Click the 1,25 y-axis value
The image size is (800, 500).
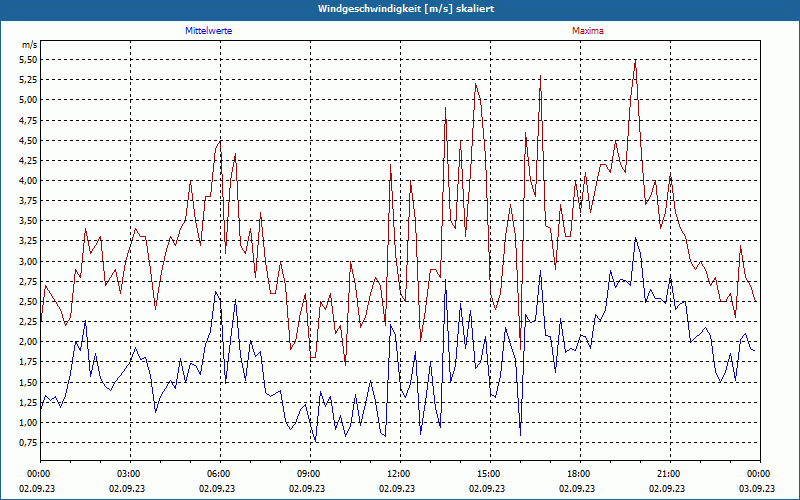point(30,402)
